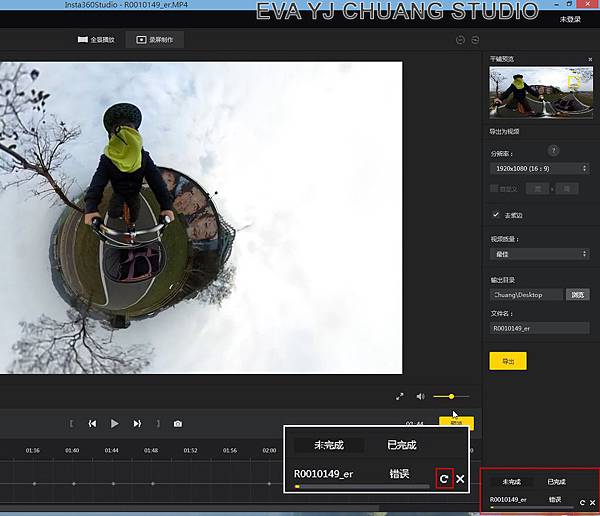Image resolution: width=600 pixels, height=516 pixels.
Task: Click the 浏览 browse button
Action: coord(578,295)
